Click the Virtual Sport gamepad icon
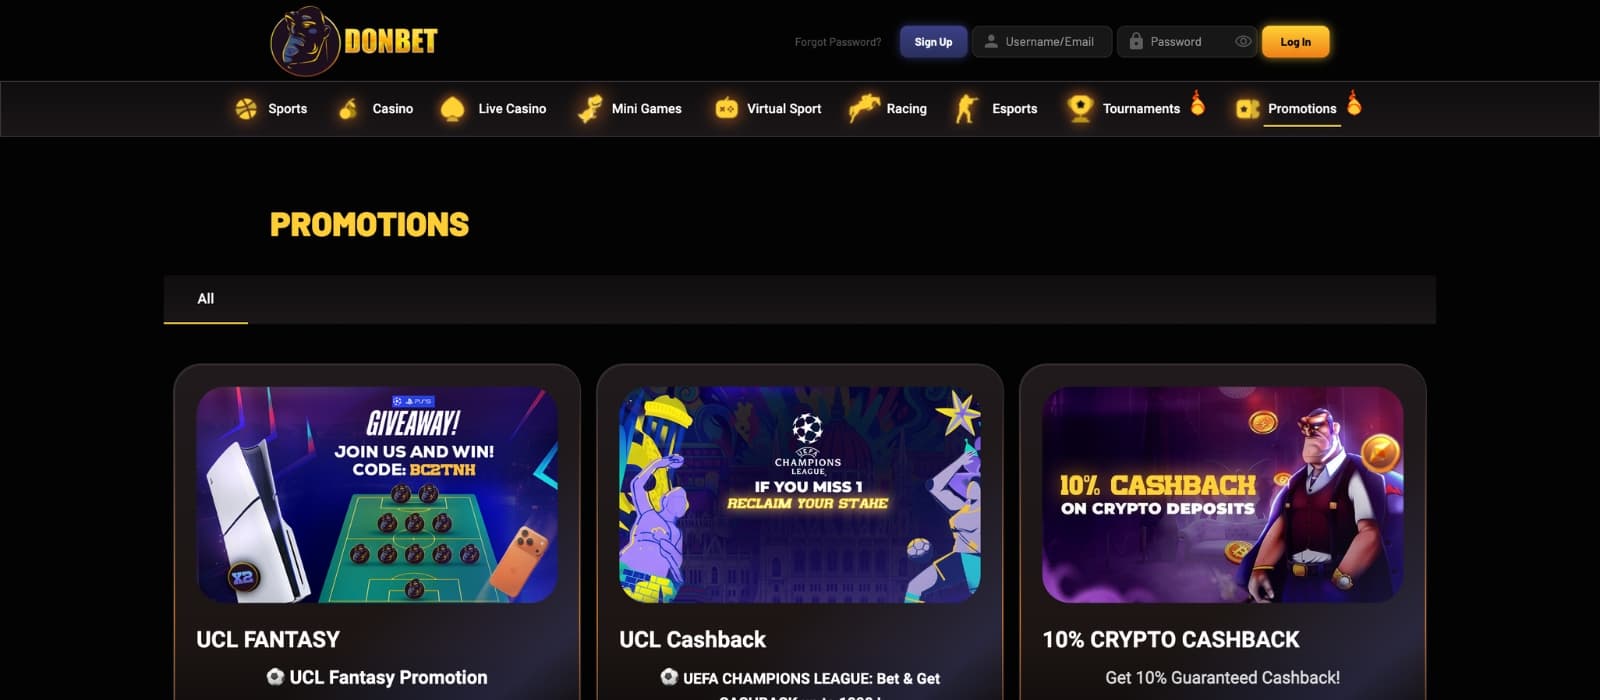Image resolution: width=1600 pixels, height=700 pixels. [726, 108]
